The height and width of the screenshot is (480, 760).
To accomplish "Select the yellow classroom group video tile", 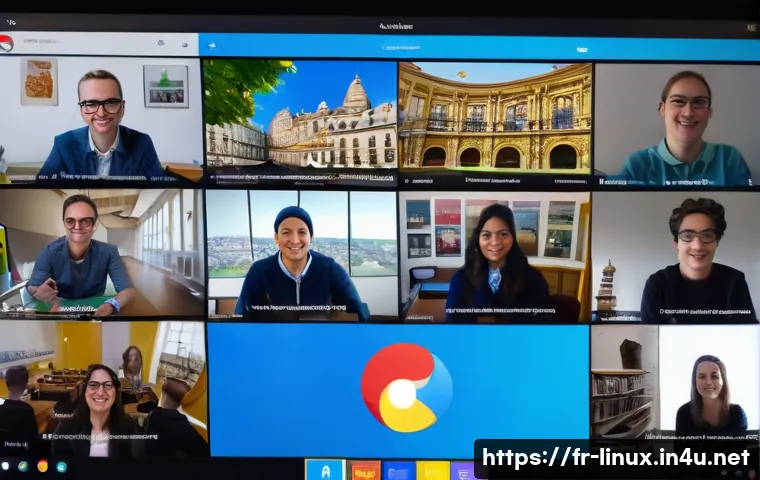I will pos(103,388).
